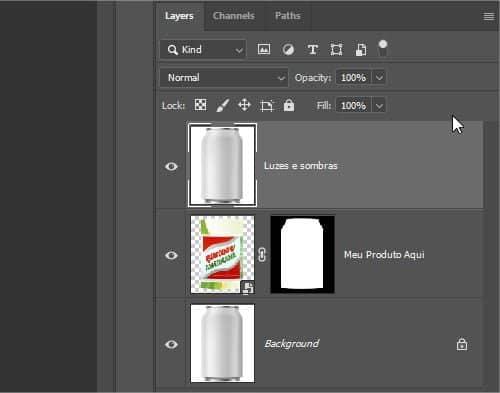Click the Fill 100% value field

(354, 106)
